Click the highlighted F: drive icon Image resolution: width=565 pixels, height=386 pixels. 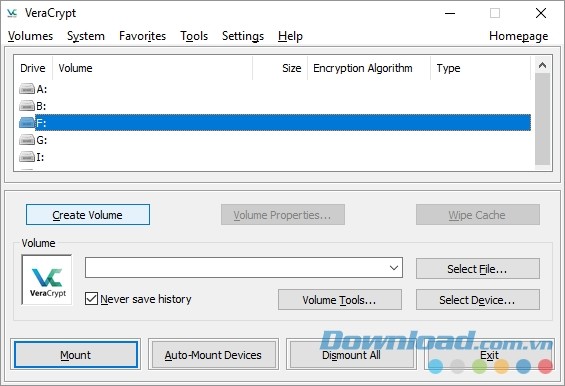27,123
